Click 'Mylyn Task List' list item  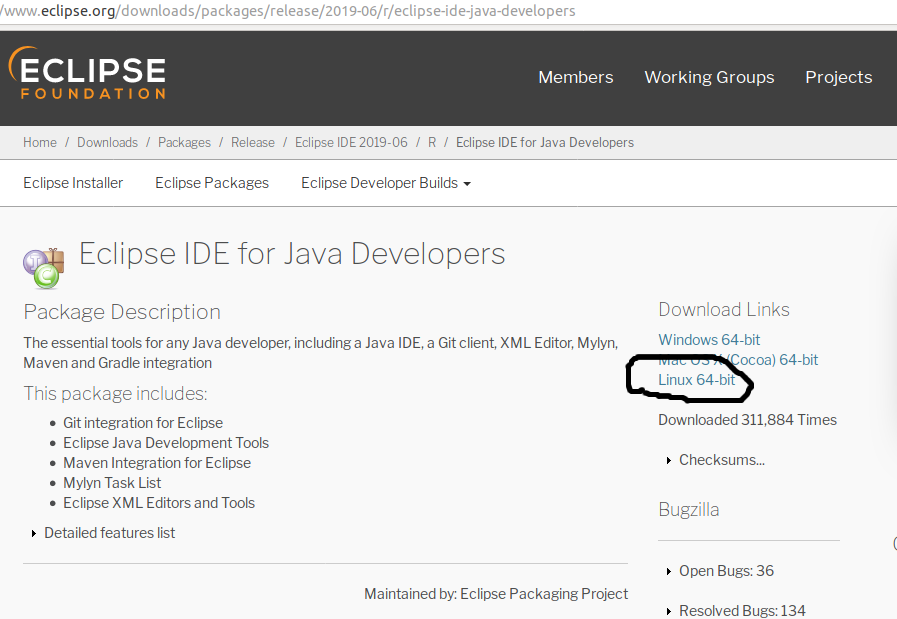tap(112, 483)
